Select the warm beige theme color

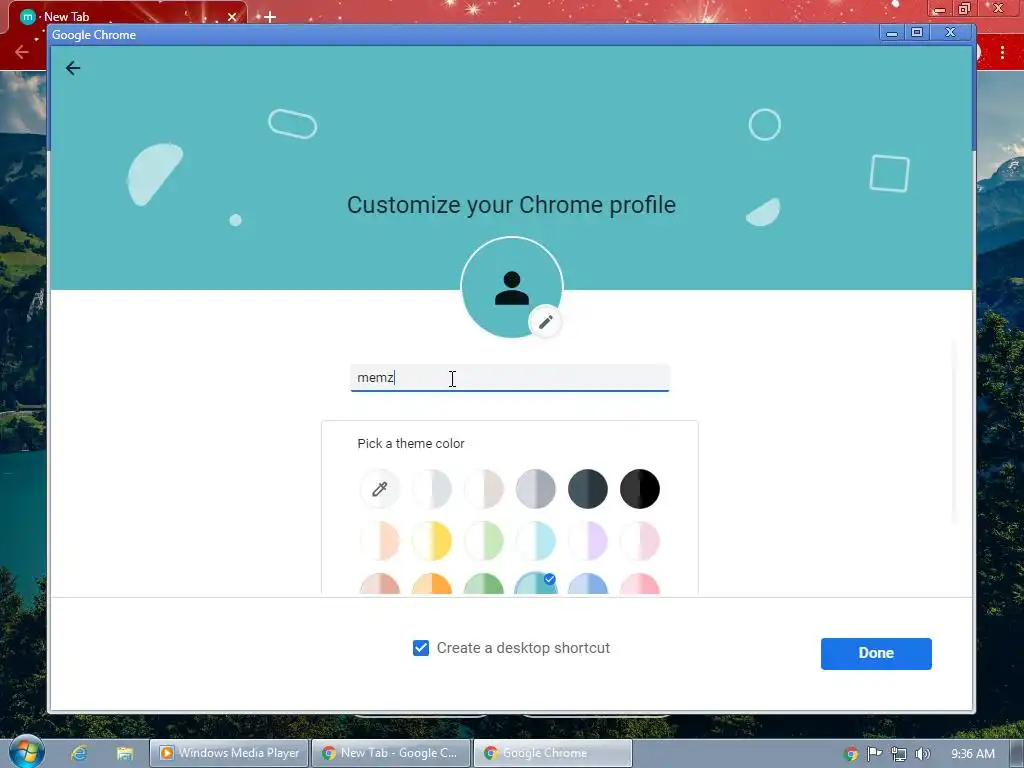[x=484, y=488]
